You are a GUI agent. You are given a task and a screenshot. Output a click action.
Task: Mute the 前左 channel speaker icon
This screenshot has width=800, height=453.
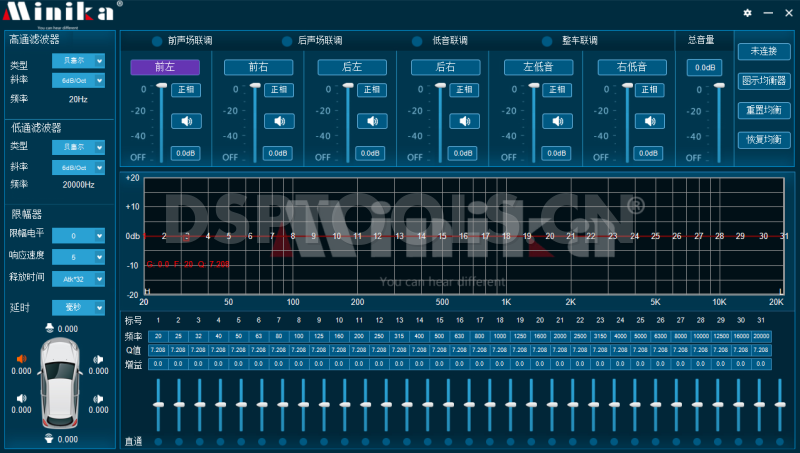coord(186,121)
